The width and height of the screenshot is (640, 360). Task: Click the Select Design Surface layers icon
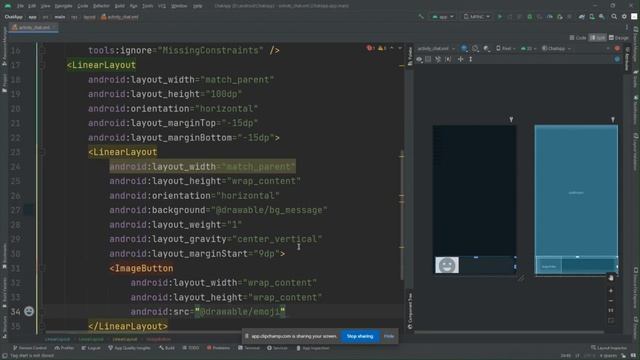464,49
